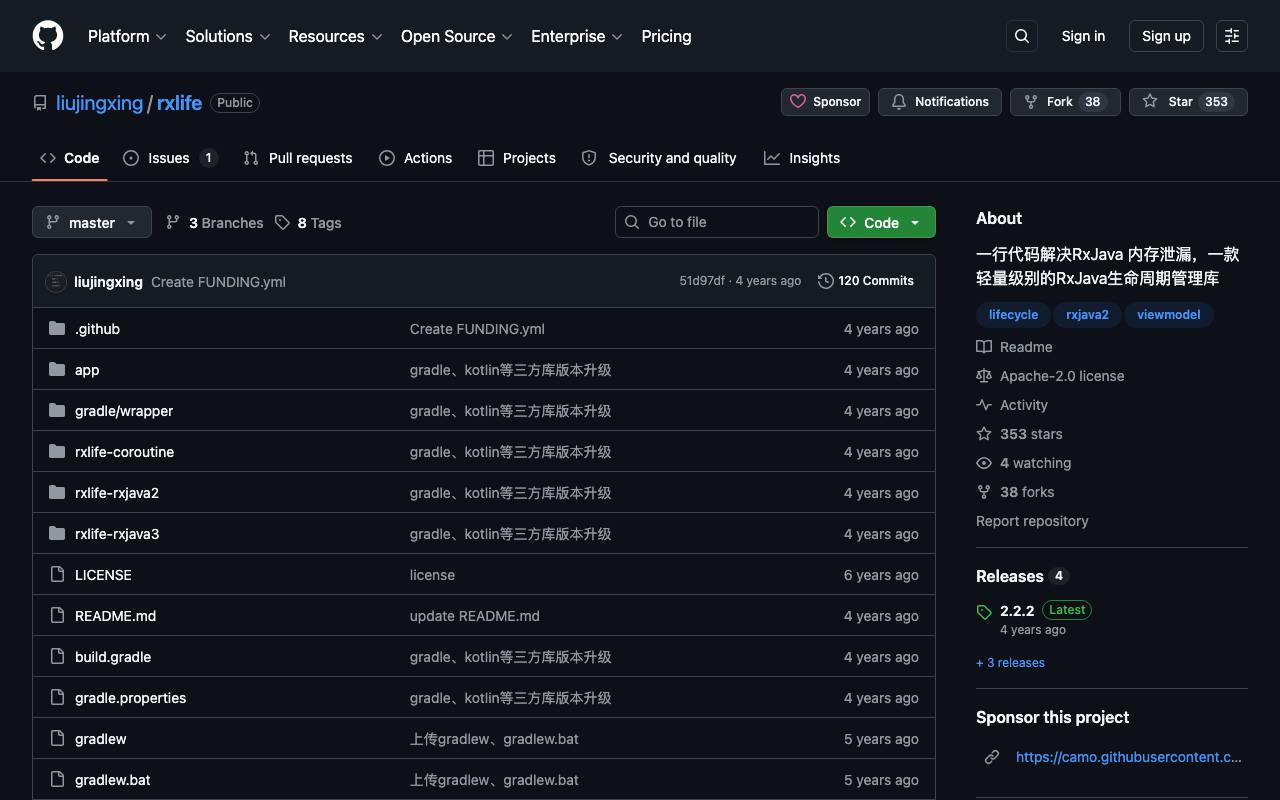Switch to the Code tab
Viewport: 1280px width, 800px height.
click(70, 158)
